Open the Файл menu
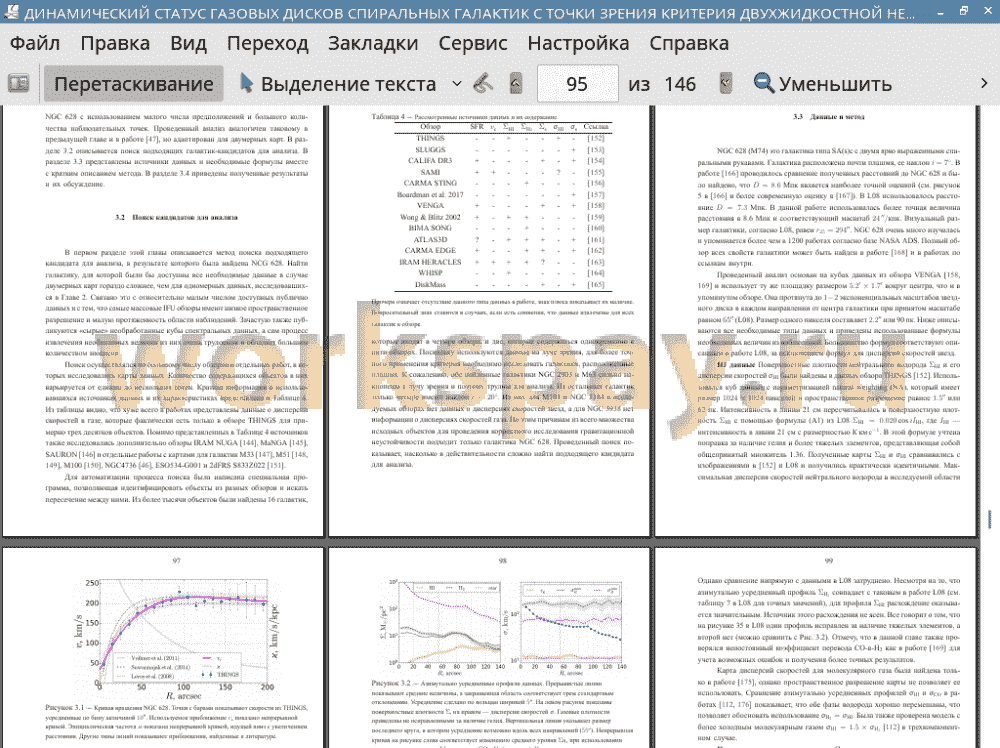 (x=35, y=43)
